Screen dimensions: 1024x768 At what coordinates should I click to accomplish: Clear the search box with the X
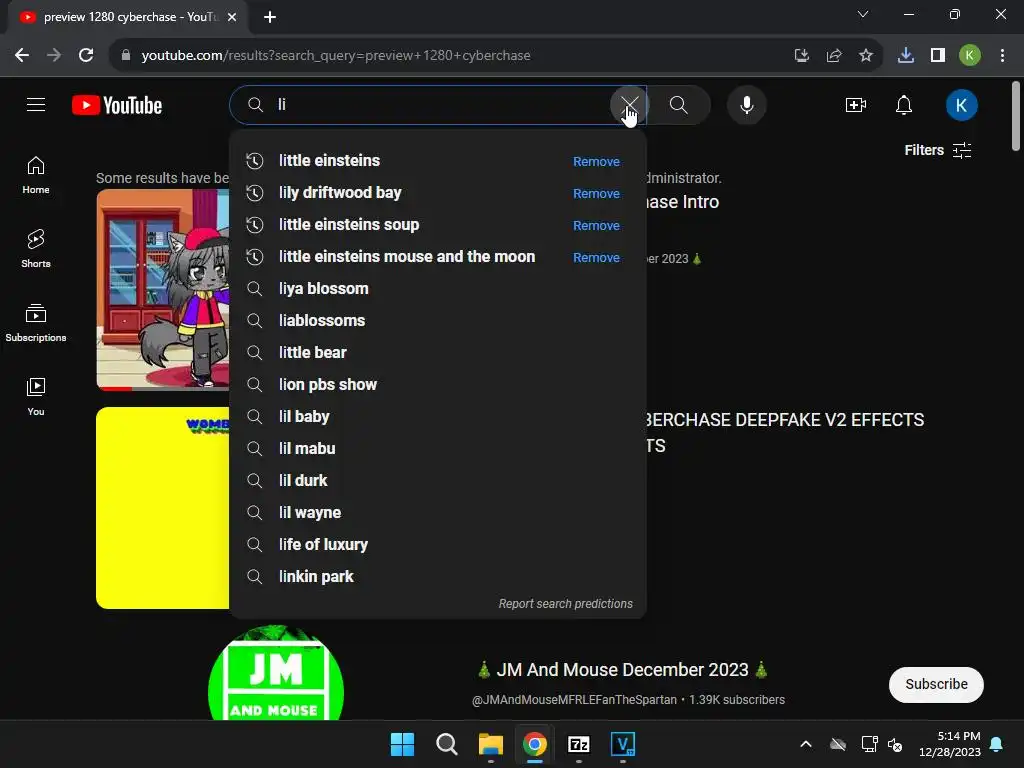(629, 104)
